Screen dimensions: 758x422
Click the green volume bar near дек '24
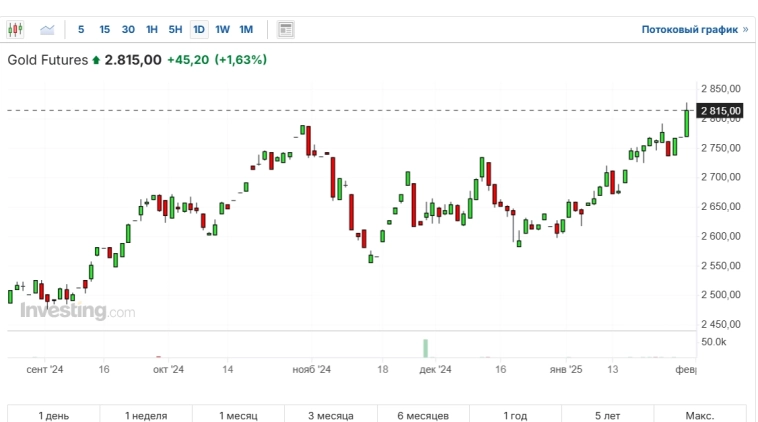[425, 347]
